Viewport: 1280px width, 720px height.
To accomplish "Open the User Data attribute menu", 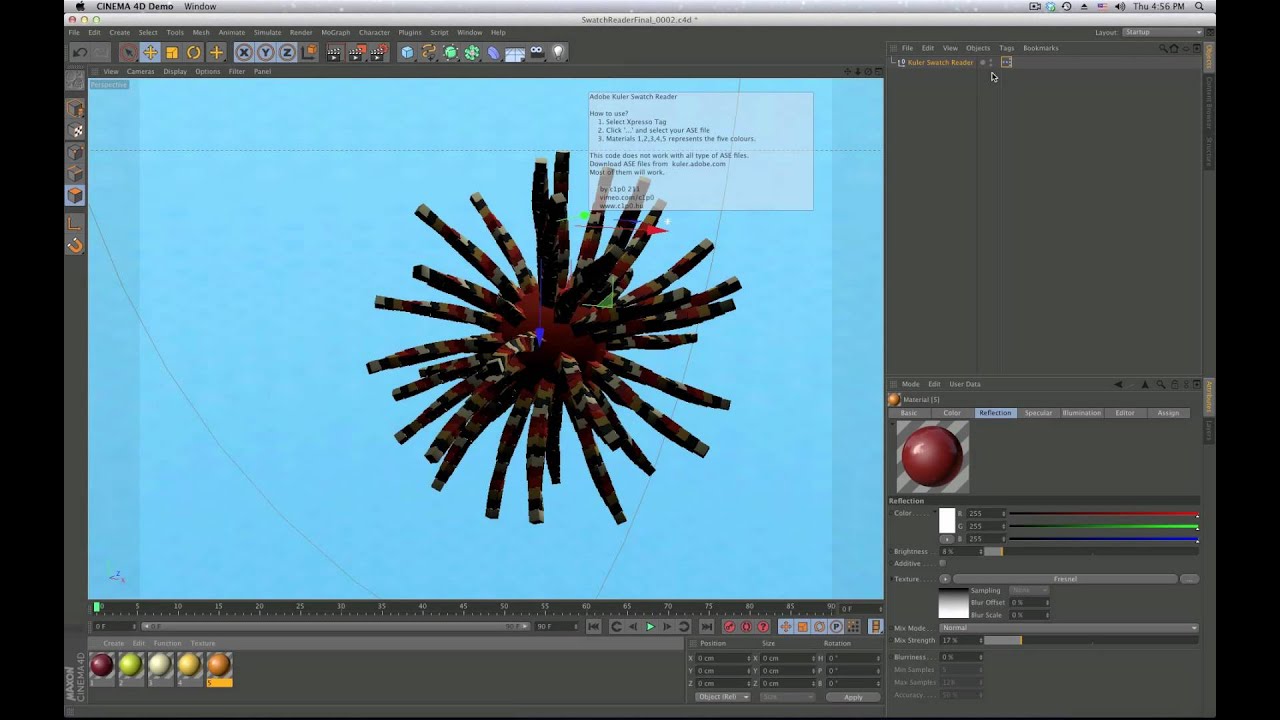I will point(965,384).
